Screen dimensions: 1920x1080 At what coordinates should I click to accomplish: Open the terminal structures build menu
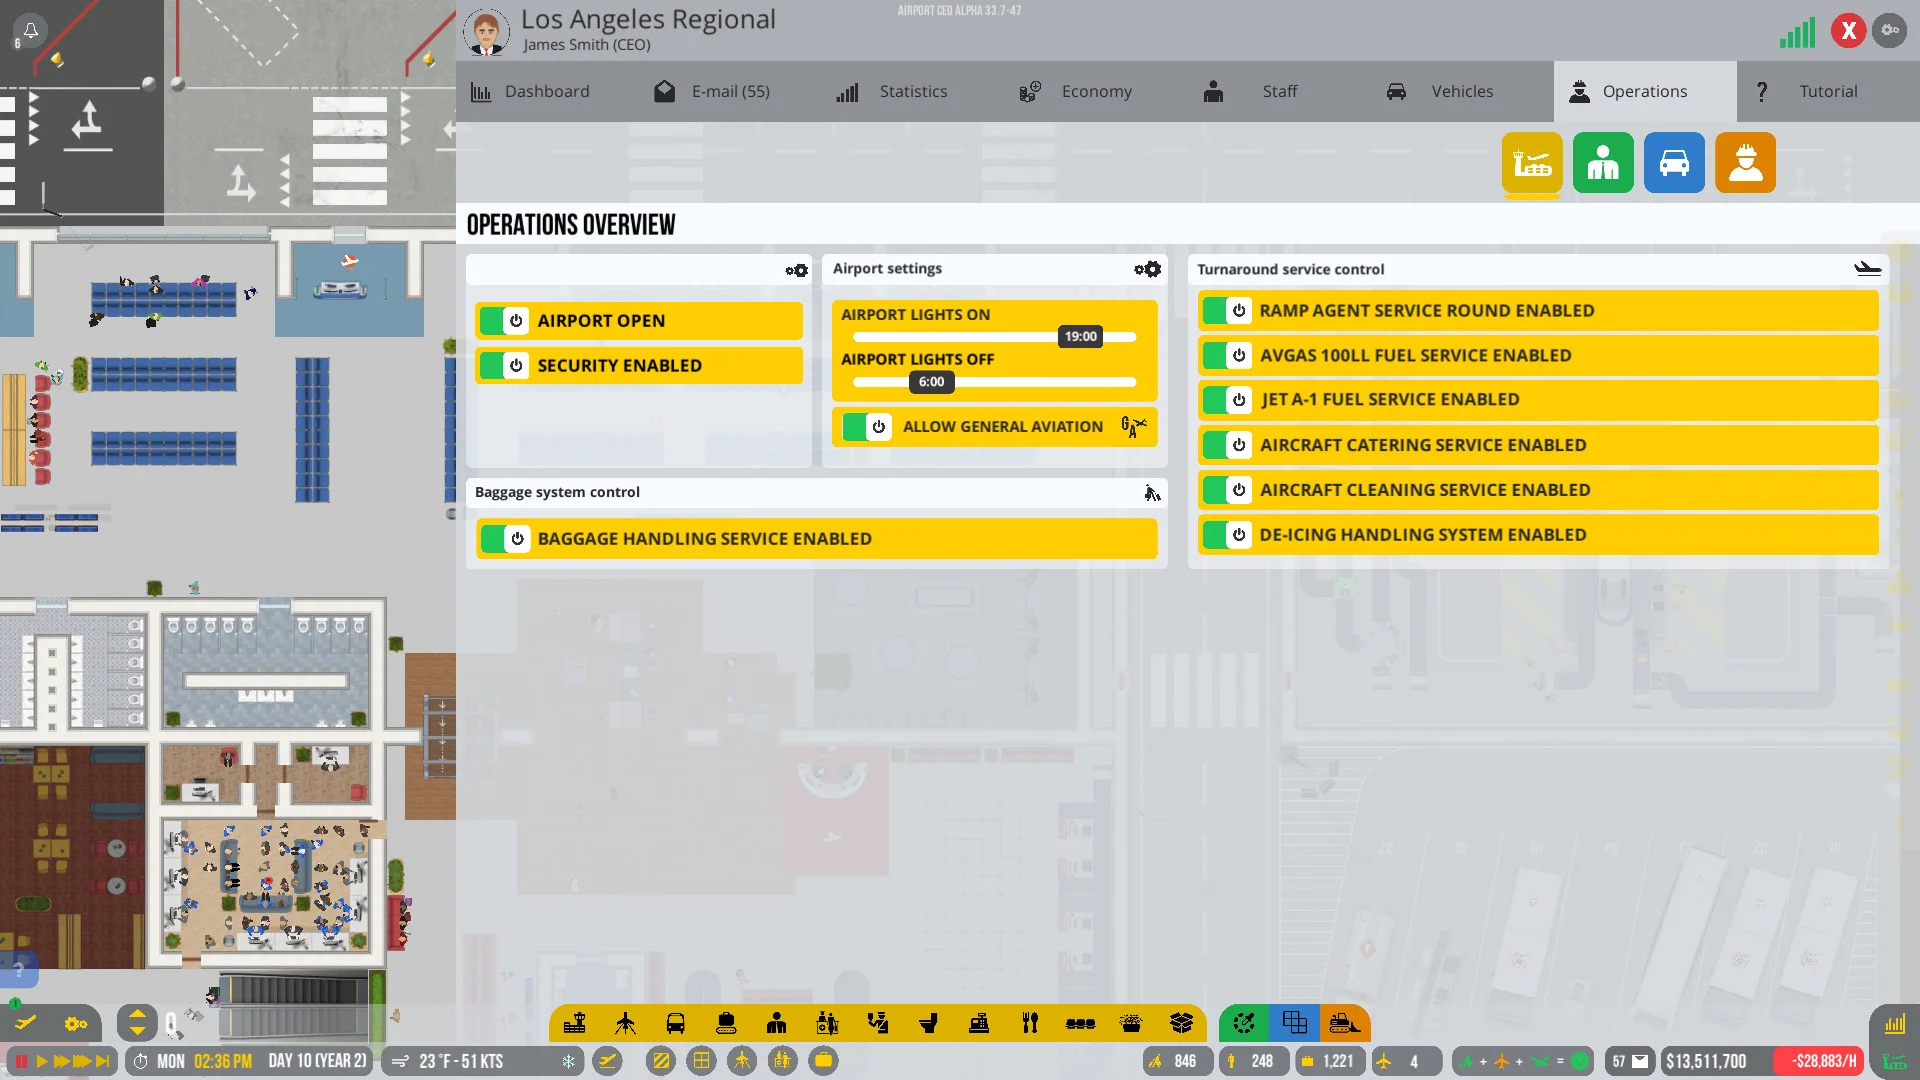tap(572, 1023)
